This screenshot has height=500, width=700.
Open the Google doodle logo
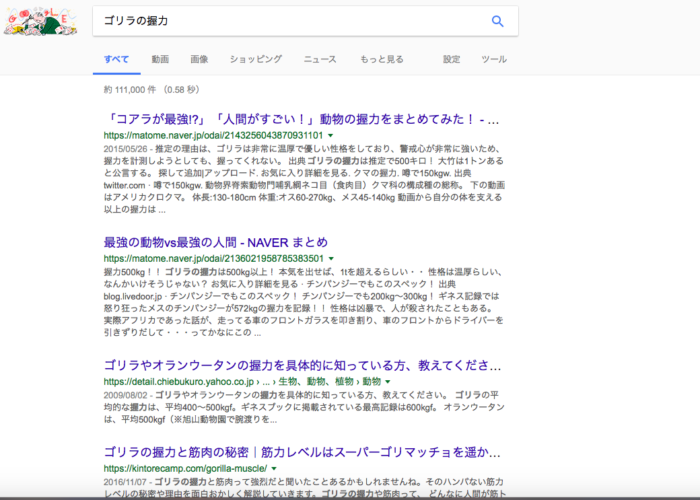[40, 21]
